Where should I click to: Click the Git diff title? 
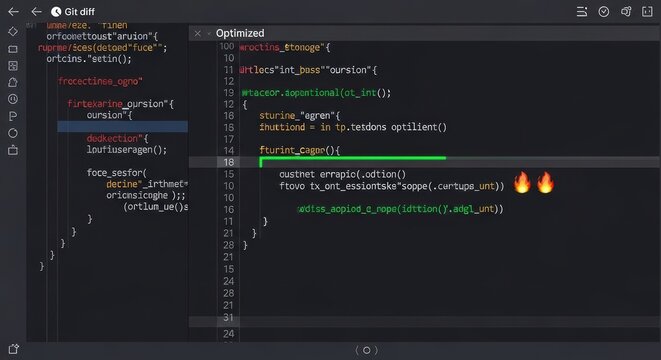tap(79, 12)
